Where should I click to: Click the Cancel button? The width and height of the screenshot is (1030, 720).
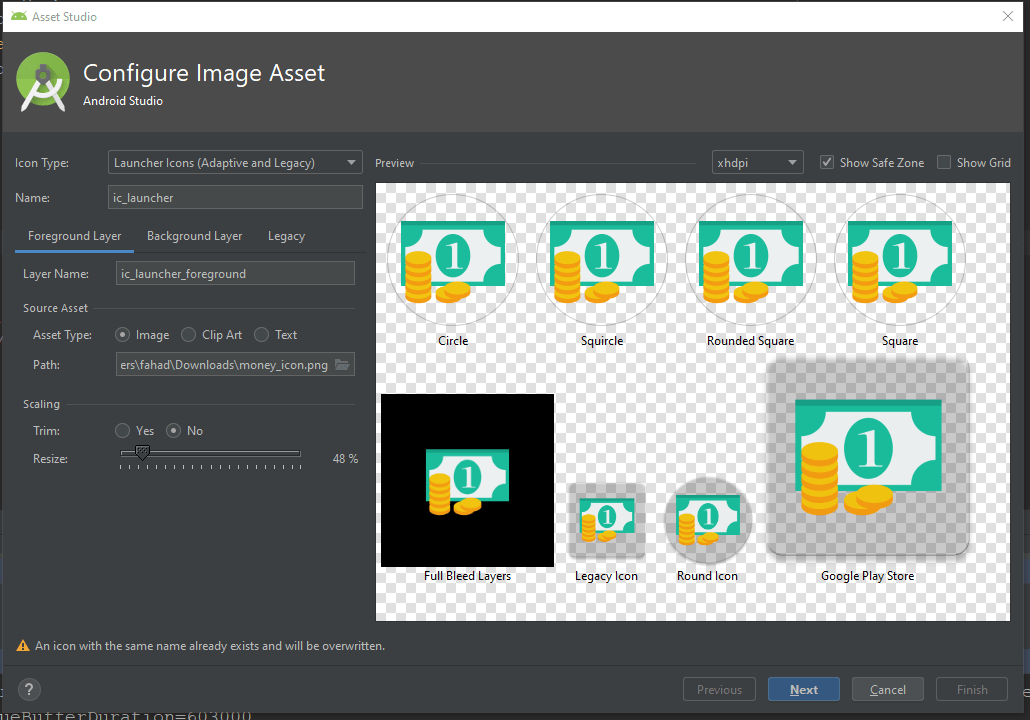tap(887, 689)
